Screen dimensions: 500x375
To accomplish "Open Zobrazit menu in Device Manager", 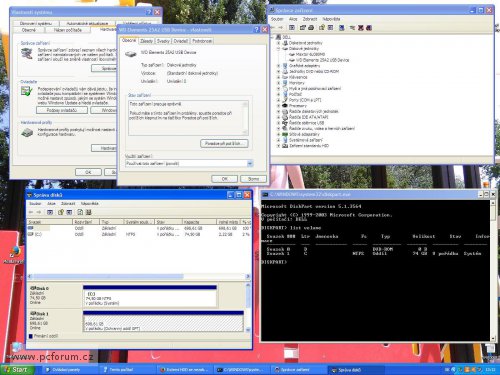I will click(x=310, y=19).
